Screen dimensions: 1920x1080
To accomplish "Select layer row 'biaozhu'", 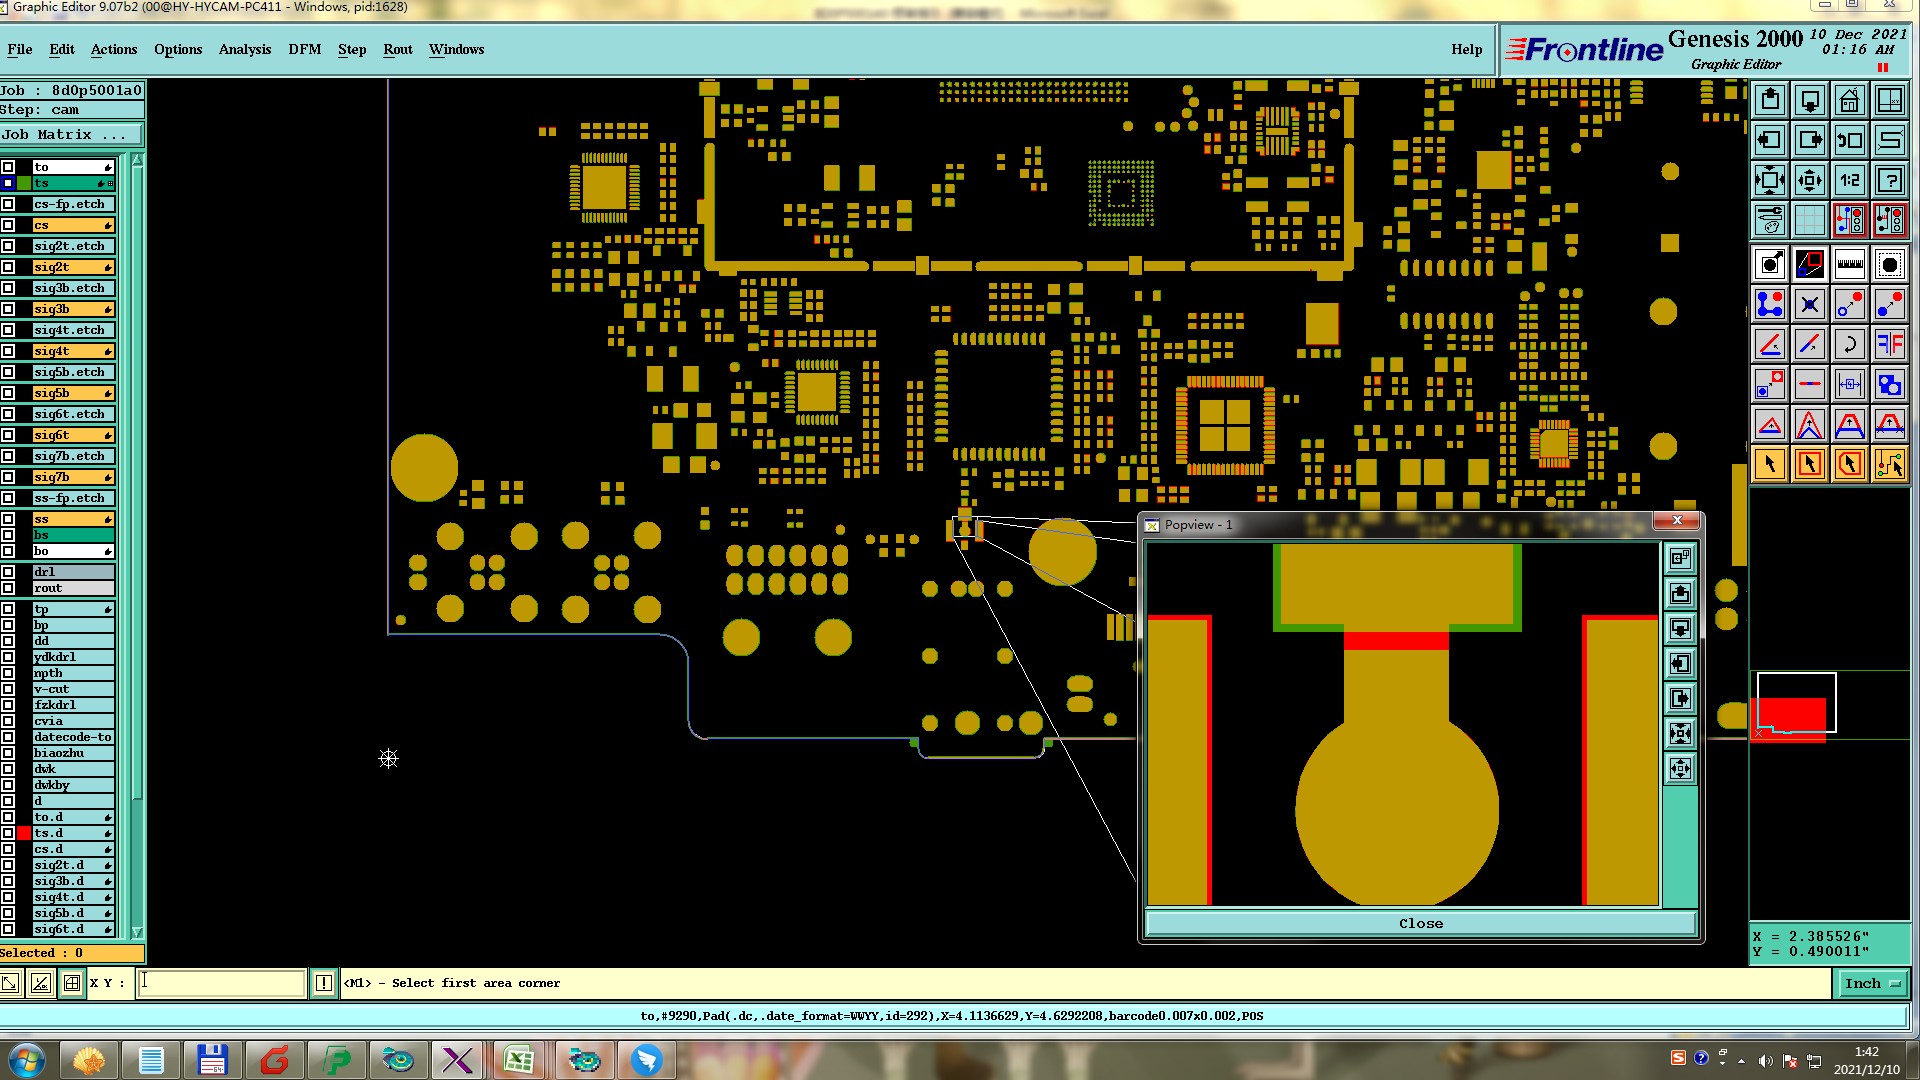I will pyautogui.click(x=73, y=753).
